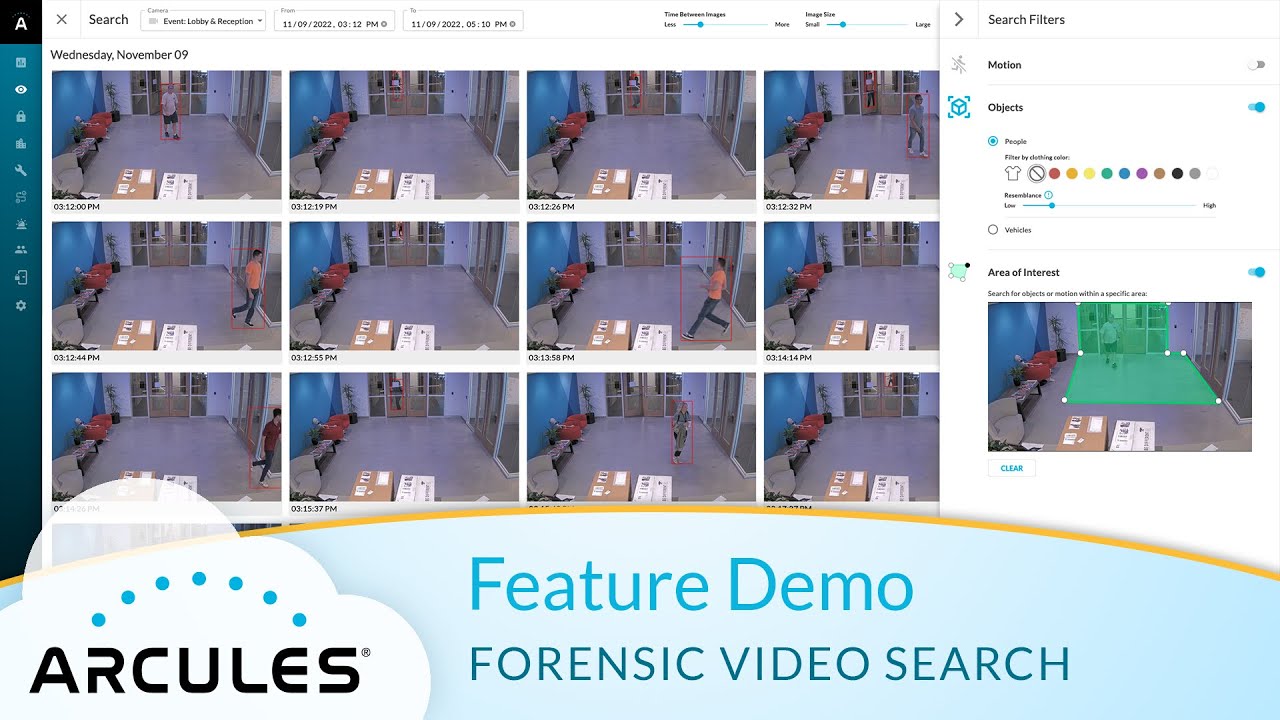Toggle the Motion filter switch
The image size is (1280, 720).
(x=1255, y=65)
